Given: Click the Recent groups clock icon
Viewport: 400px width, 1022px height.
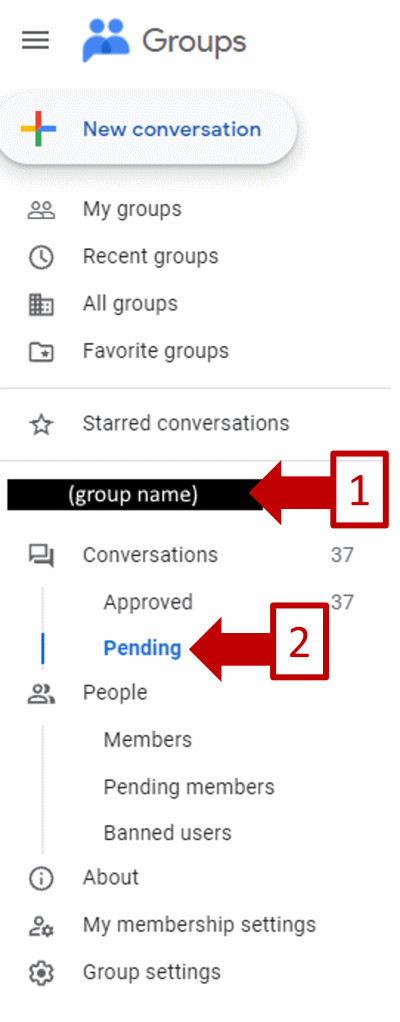Looking at the screenshot, I should (x=41, y=257).
